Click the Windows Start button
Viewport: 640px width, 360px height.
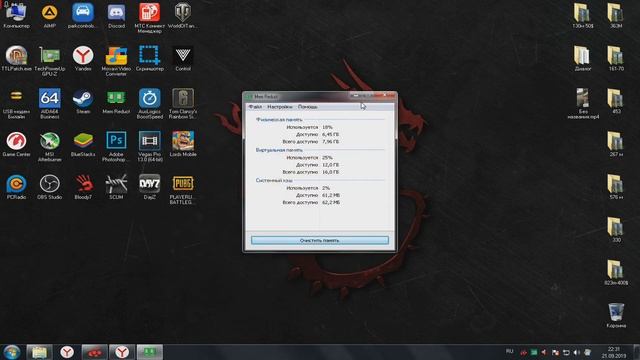(x=11, y=352)
